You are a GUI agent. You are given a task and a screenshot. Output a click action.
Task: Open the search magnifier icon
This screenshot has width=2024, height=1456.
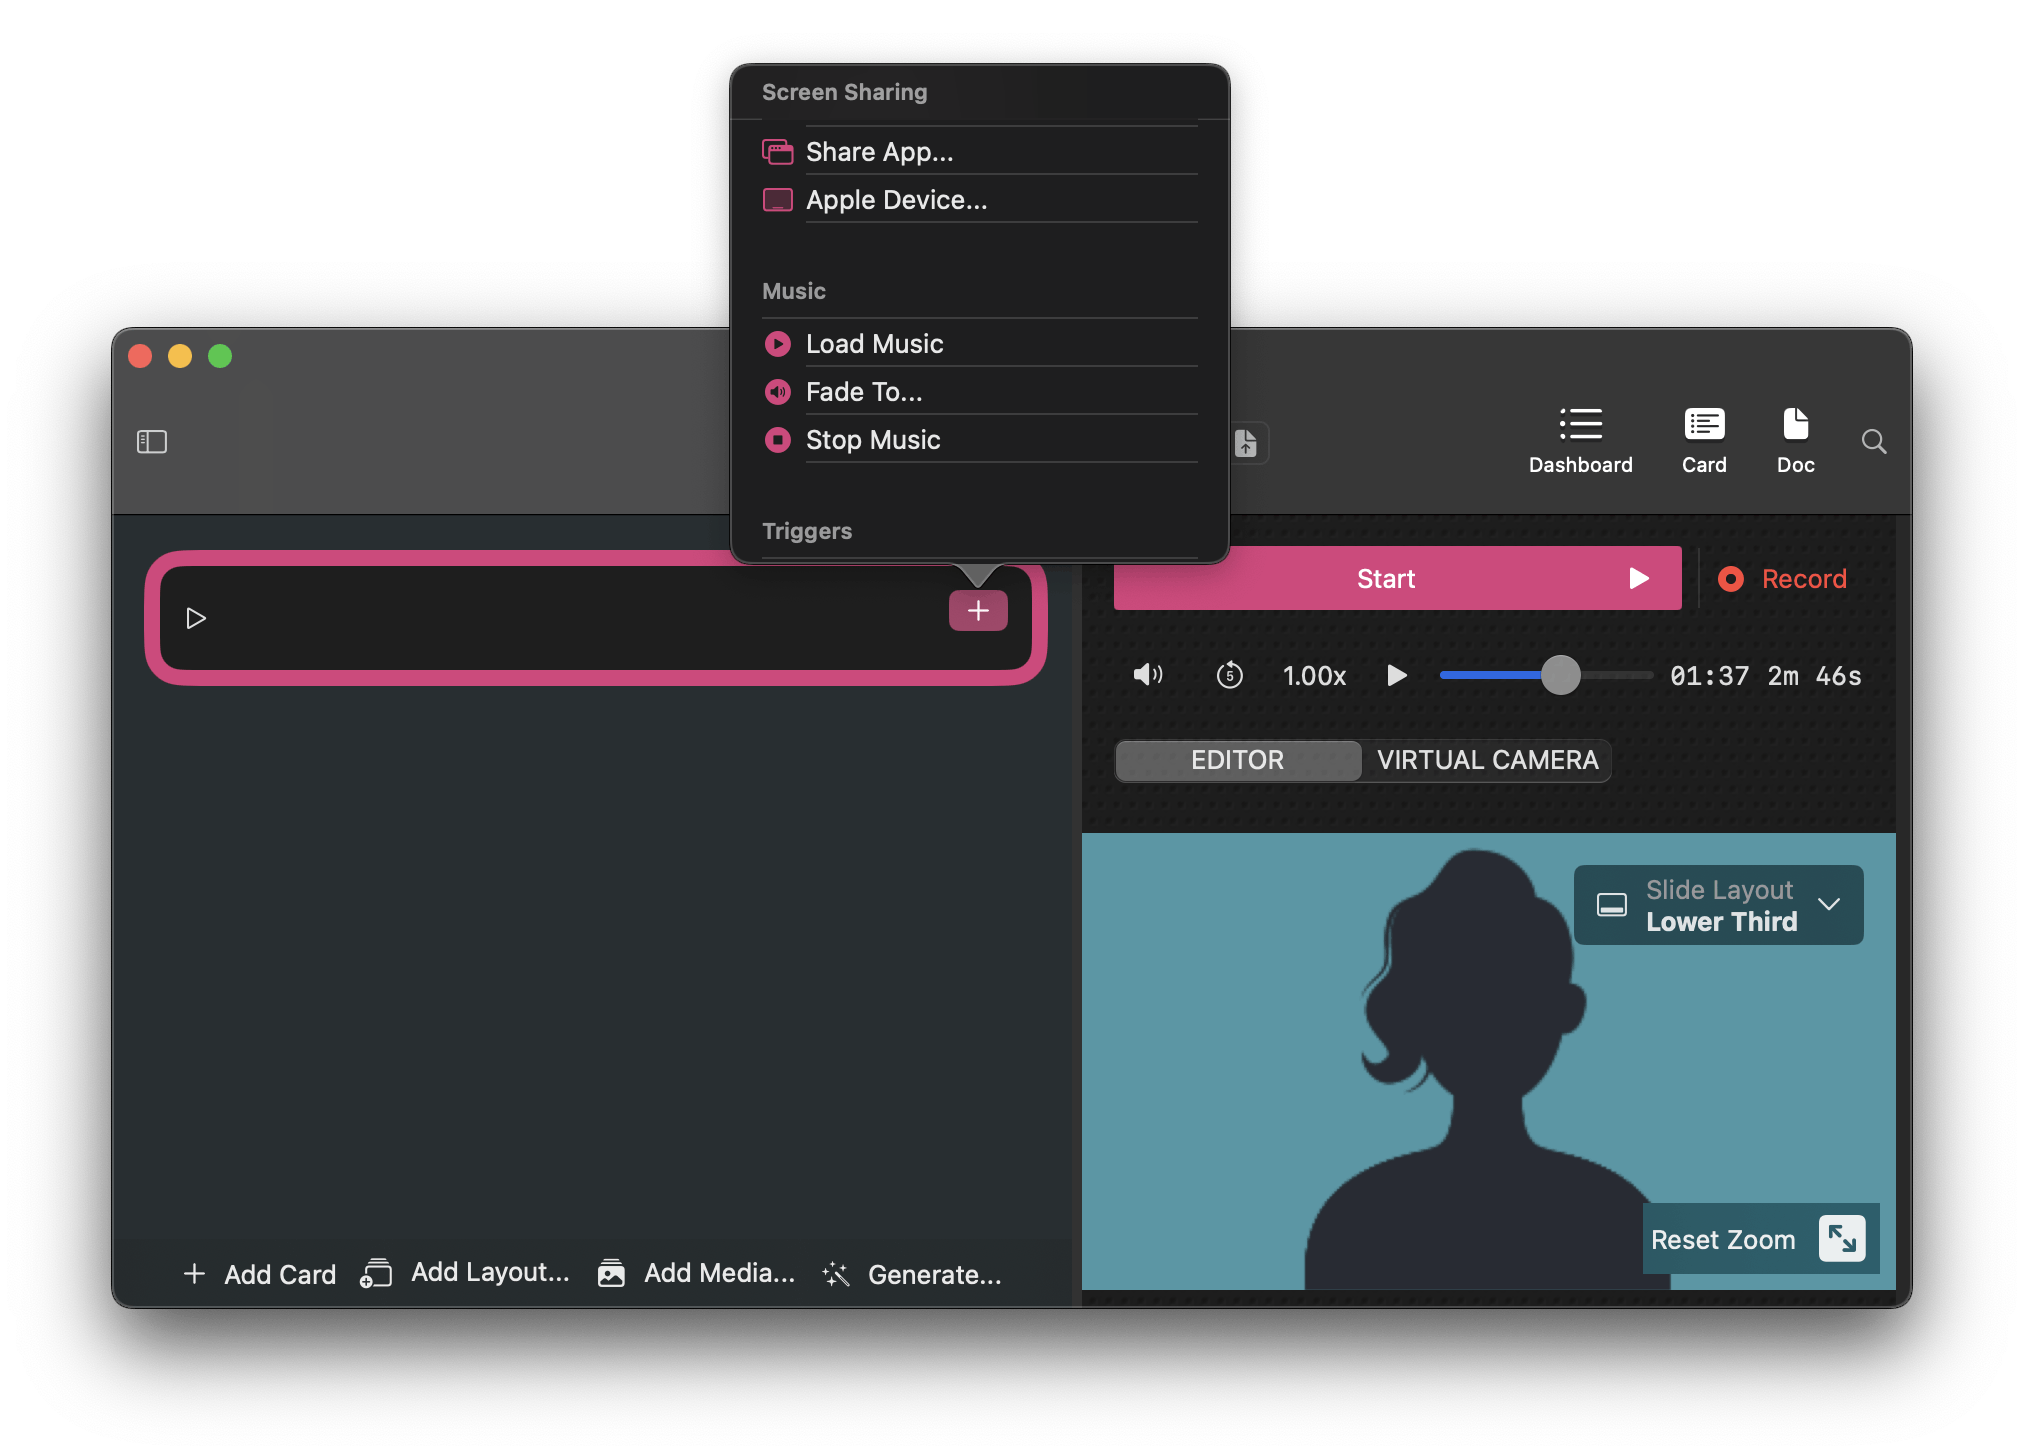click(x=1874, y=441)
